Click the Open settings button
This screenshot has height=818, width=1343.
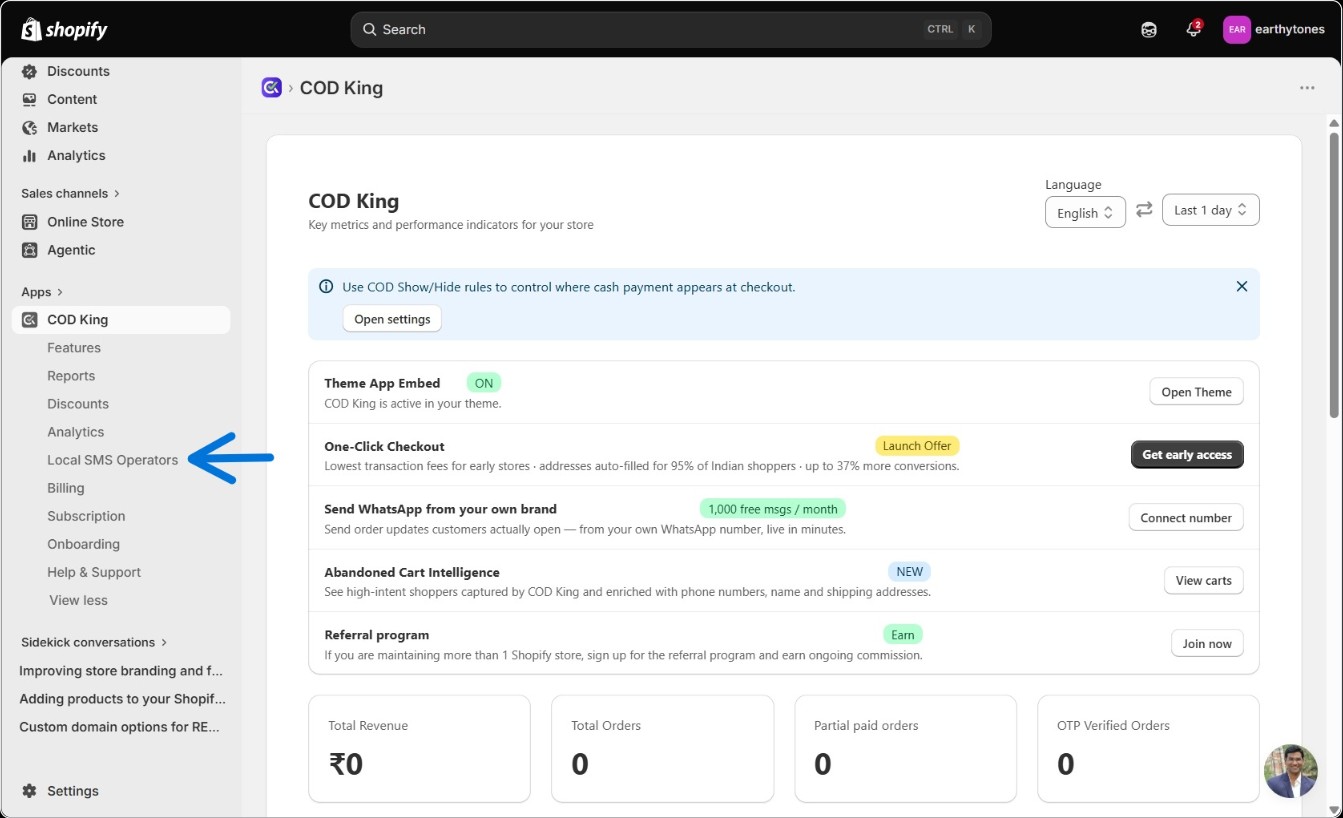(392, 319)
